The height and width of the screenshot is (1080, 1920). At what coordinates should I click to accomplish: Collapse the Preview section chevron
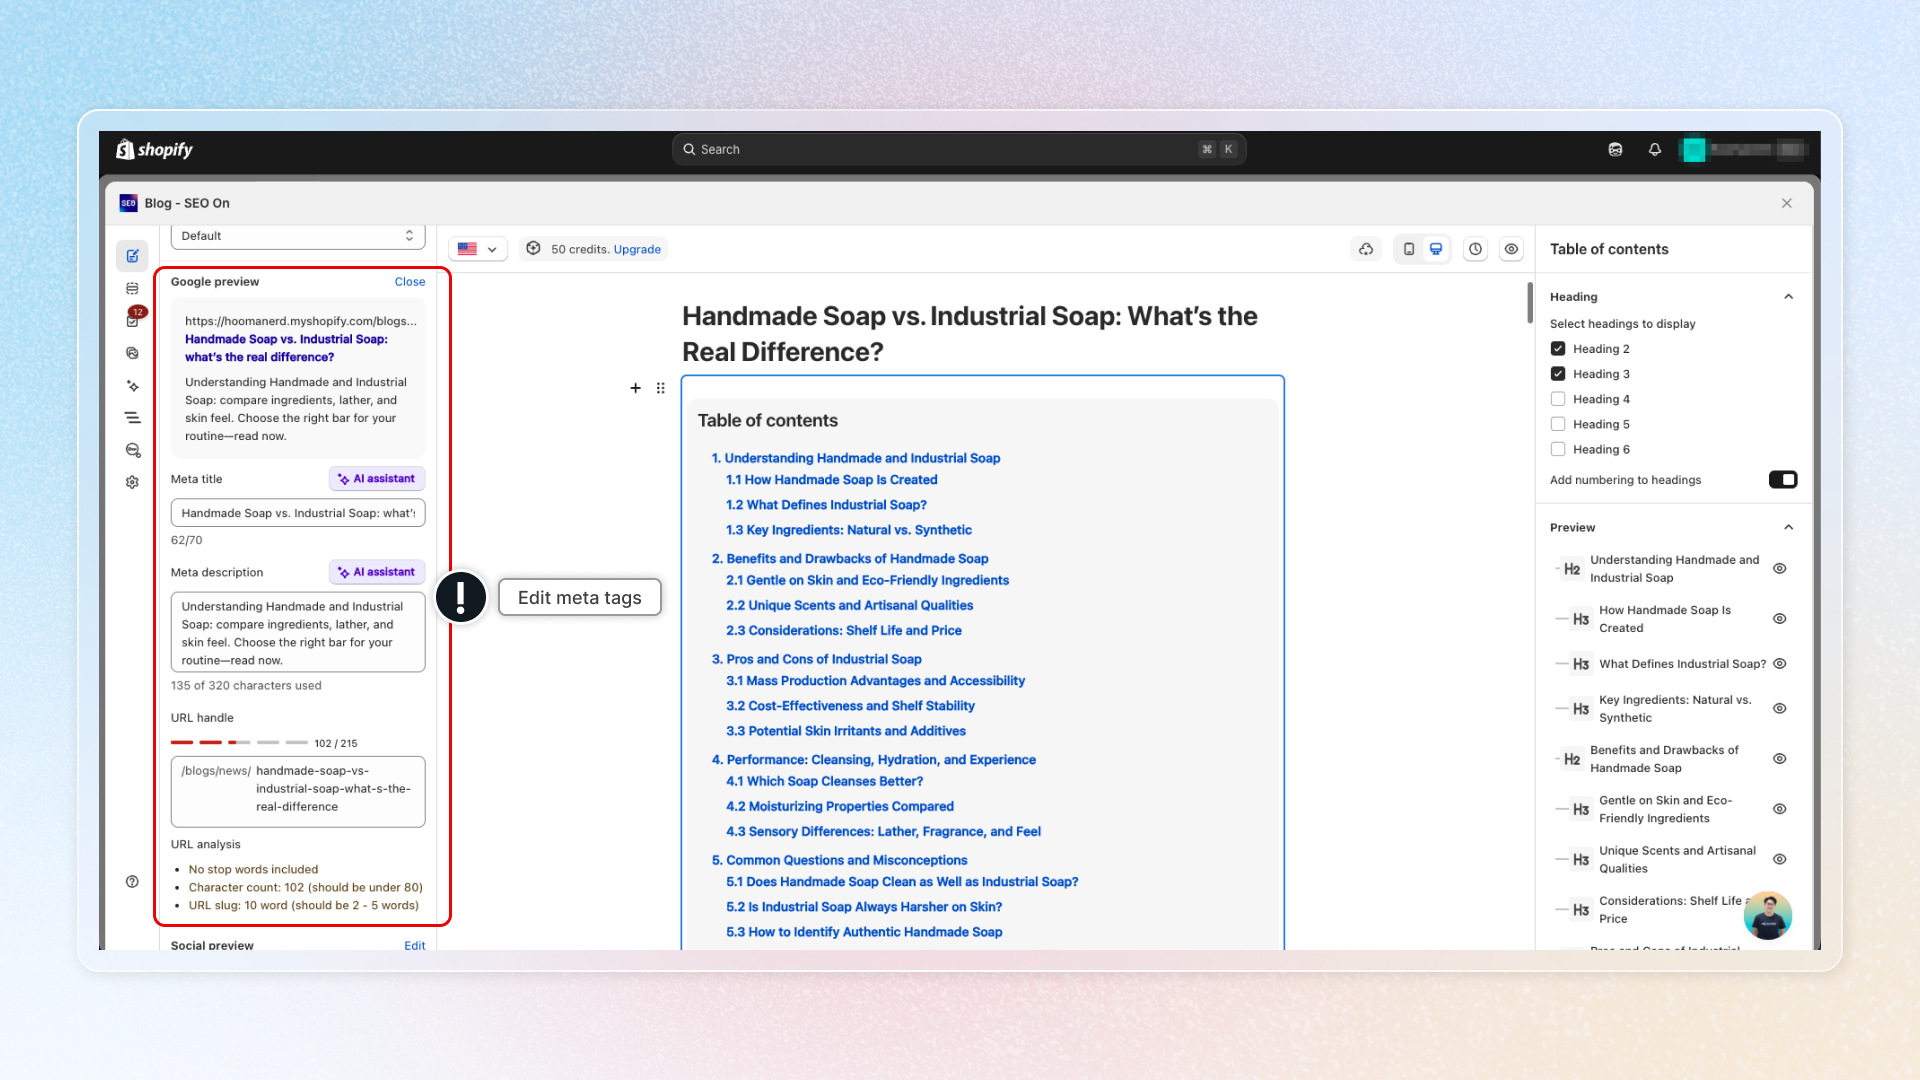1788,528
